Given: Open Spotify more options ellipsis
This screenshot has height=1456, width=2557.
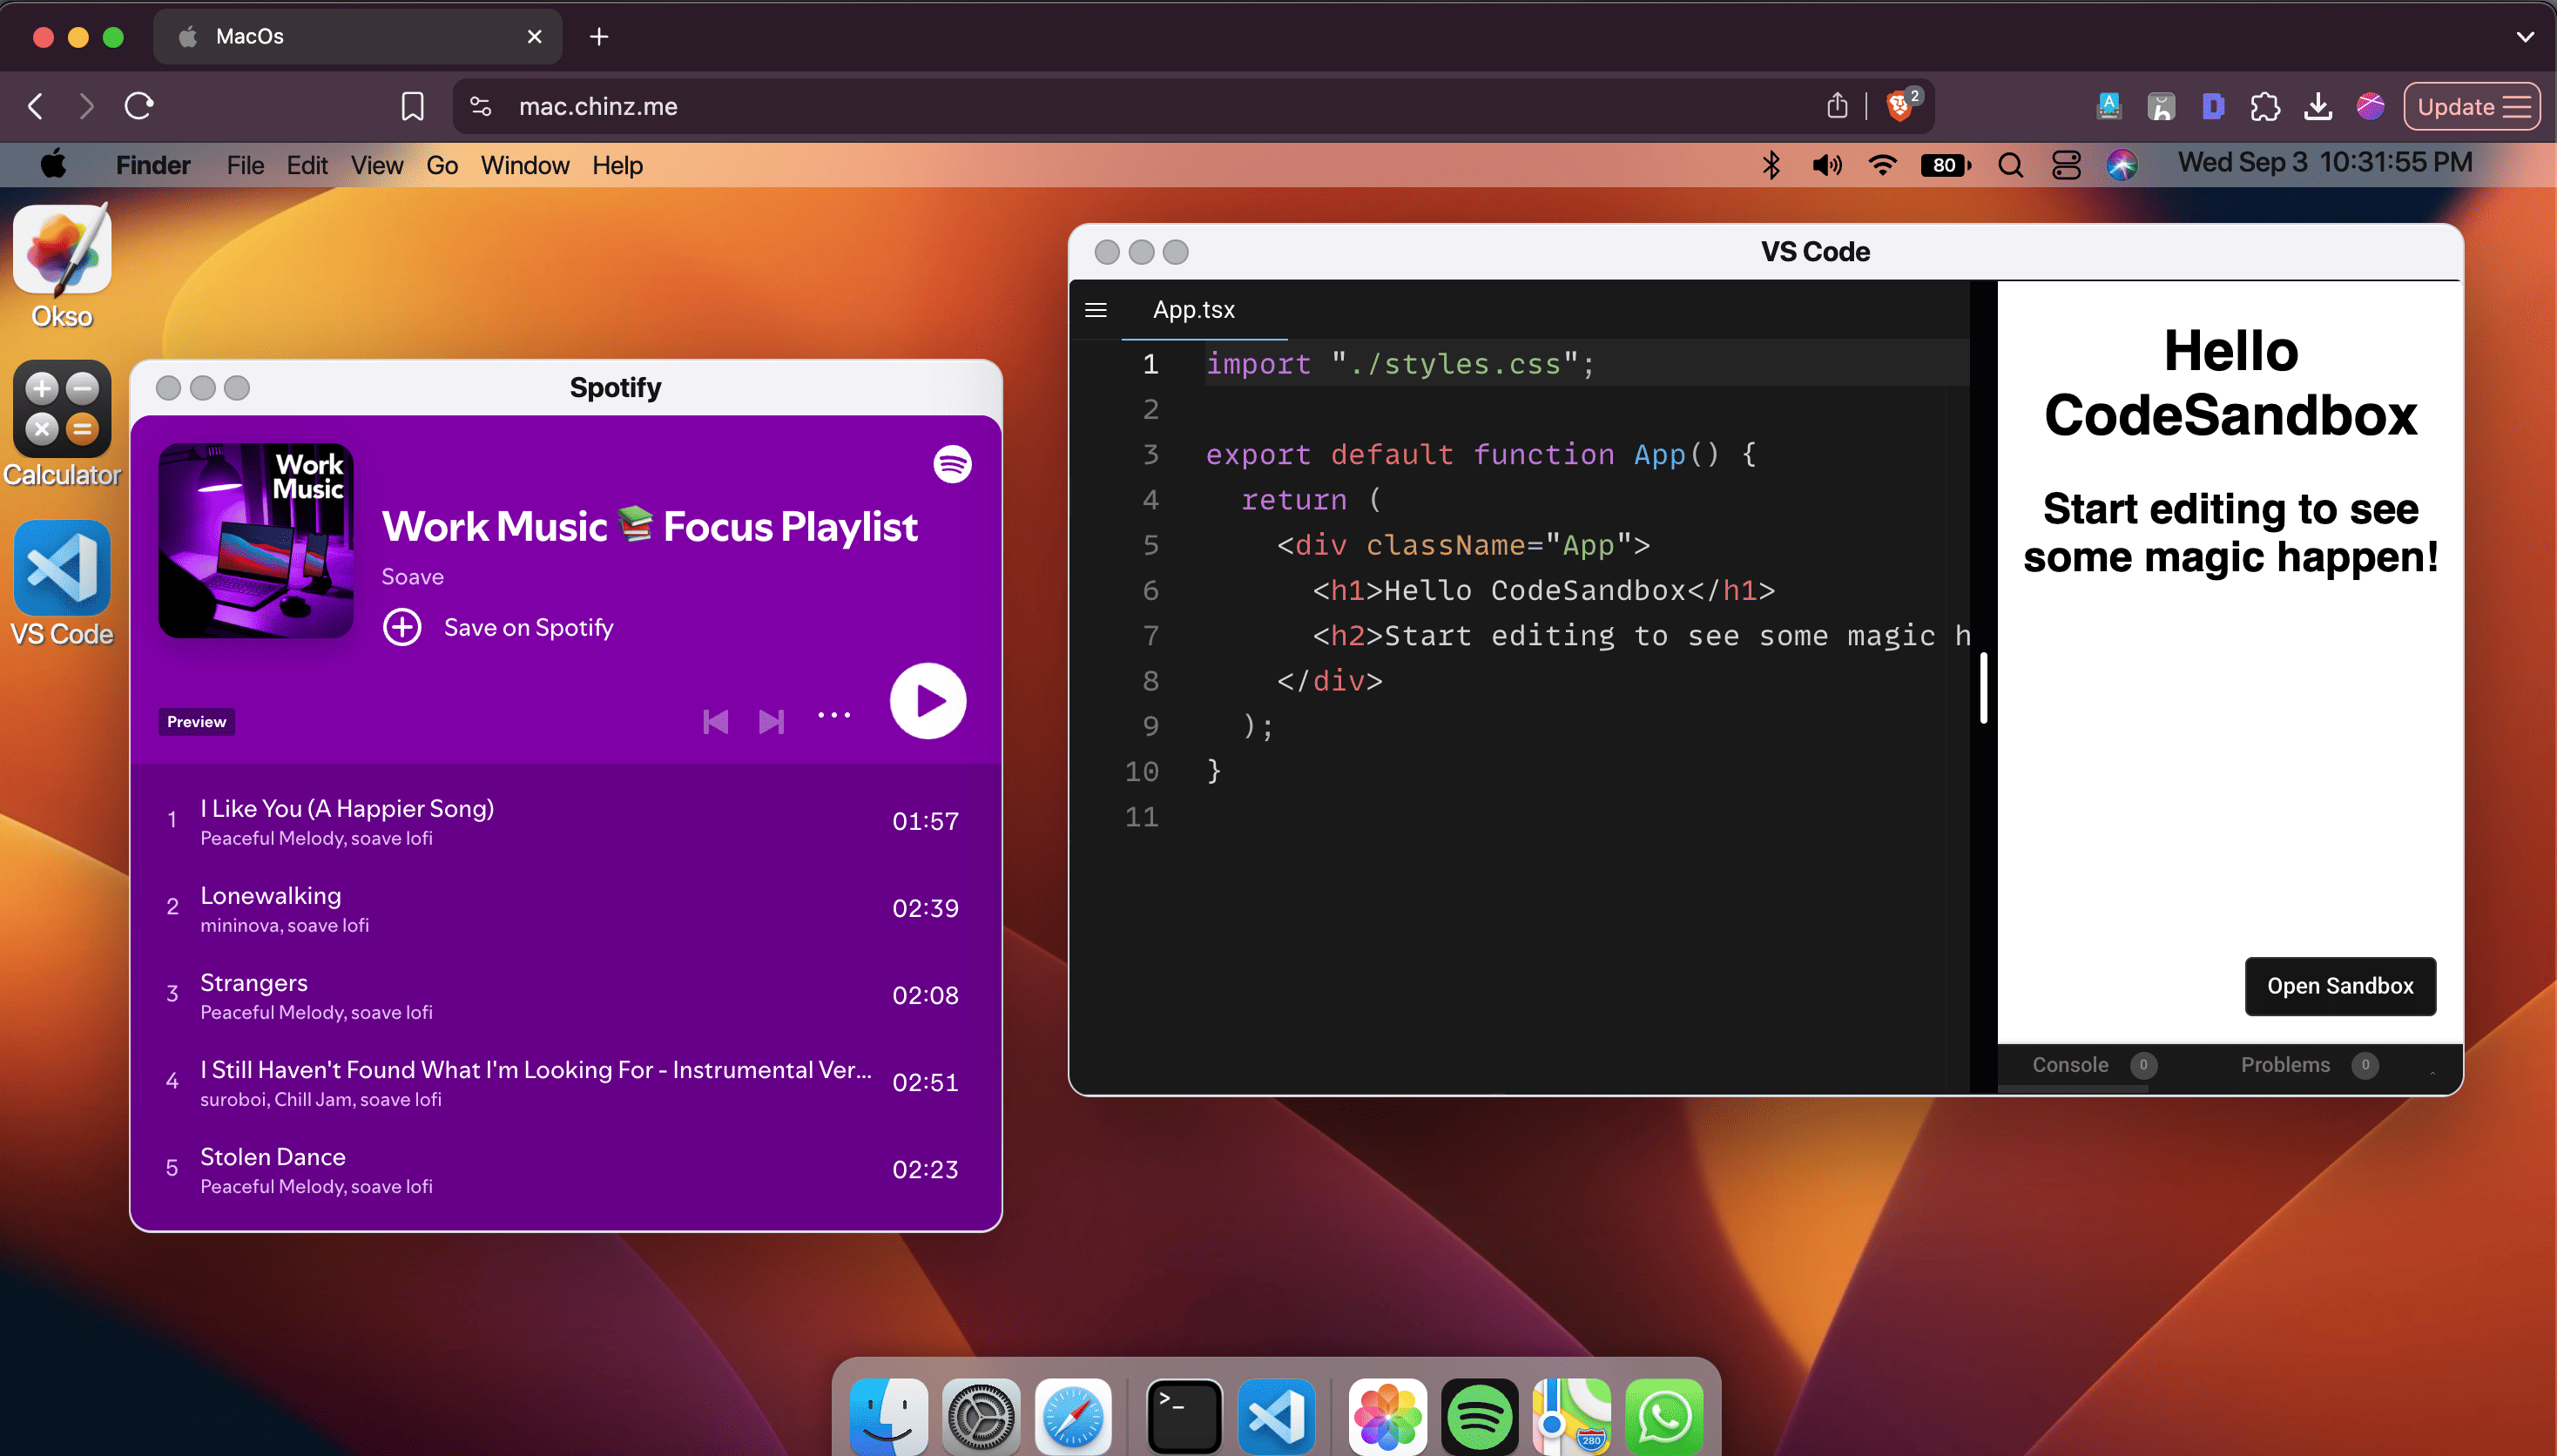Looking at the screenshot, I should [x=834, y=715].
